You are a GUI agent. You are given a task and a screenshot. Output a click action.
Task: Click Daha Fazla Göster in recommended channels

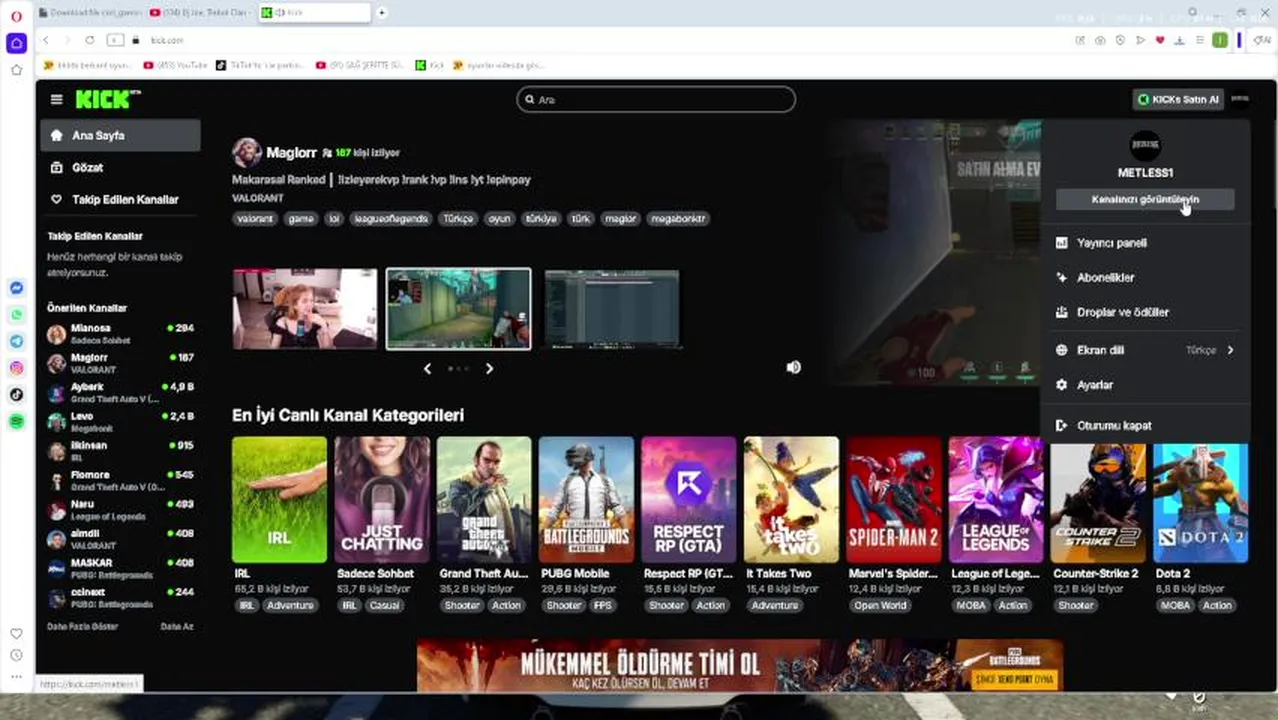pos(82,626)
